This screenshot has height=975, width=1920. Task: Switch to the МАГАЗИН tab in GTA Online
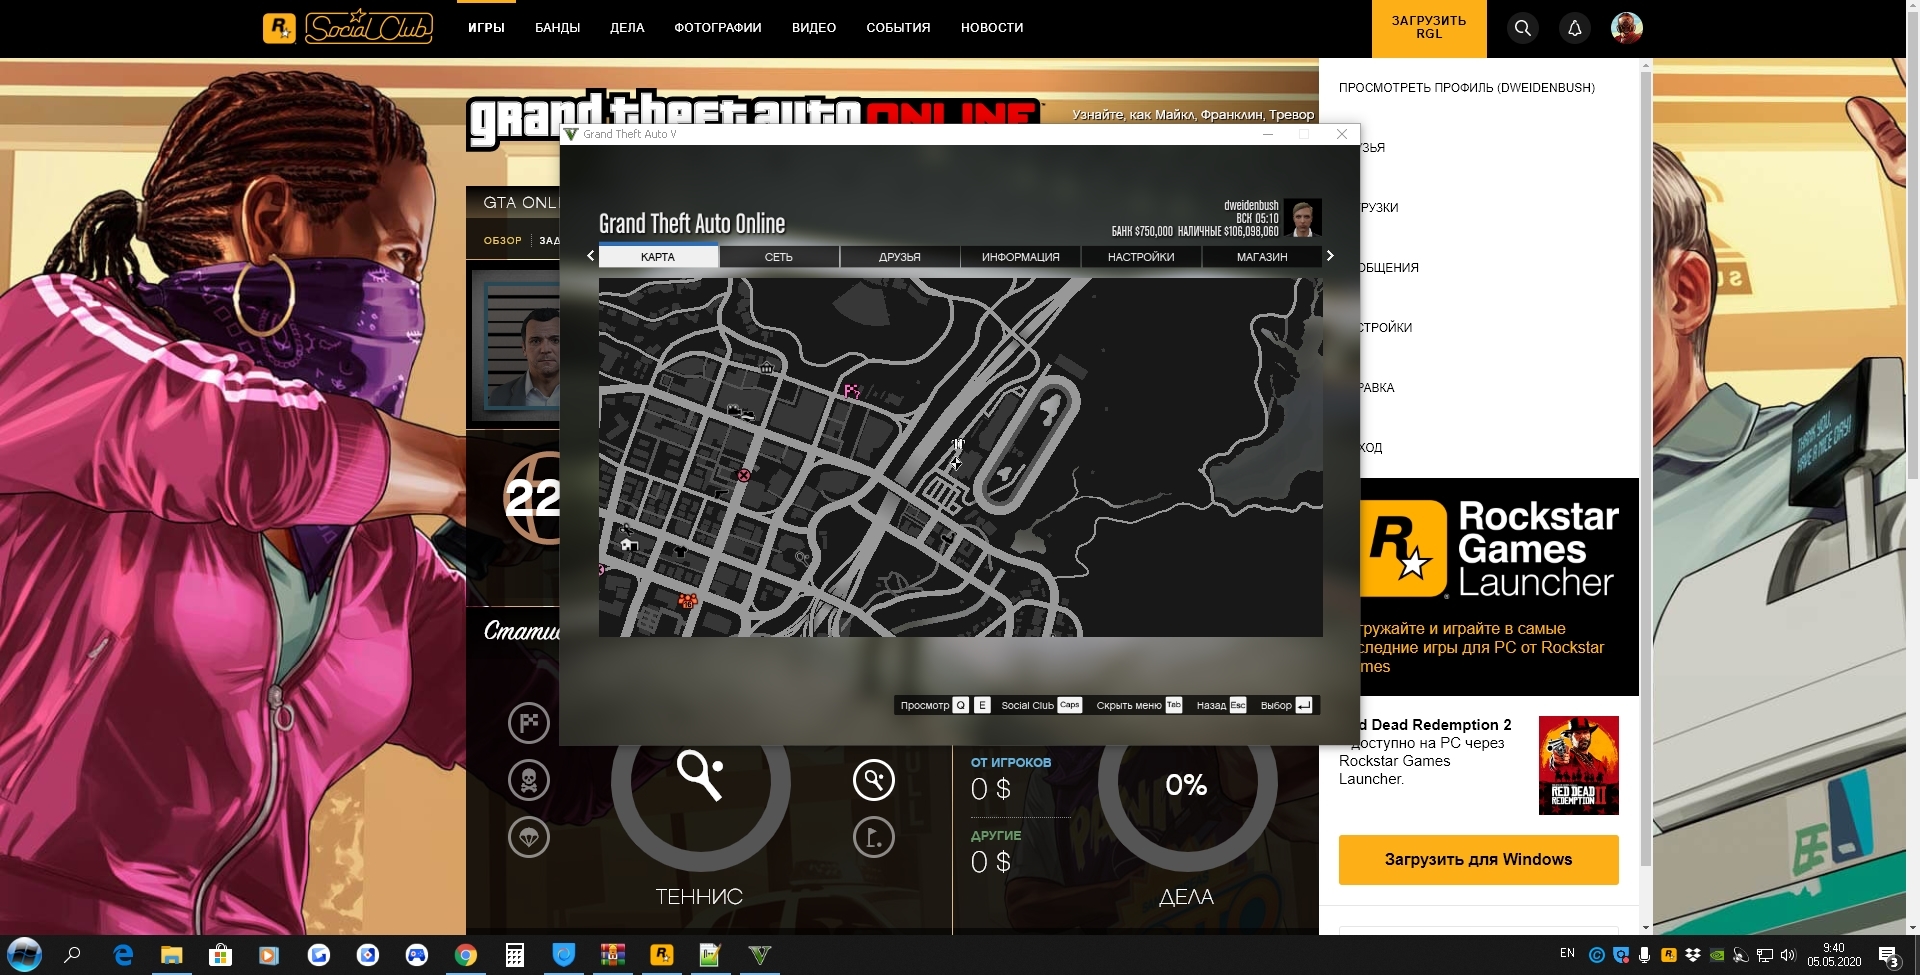pos(1262,257)
